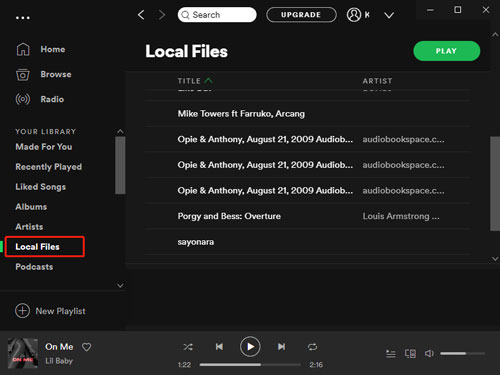The width and height of the screenshot is (500, 375).
Task: Go forward with the right arrow
Action: (162, 15)
